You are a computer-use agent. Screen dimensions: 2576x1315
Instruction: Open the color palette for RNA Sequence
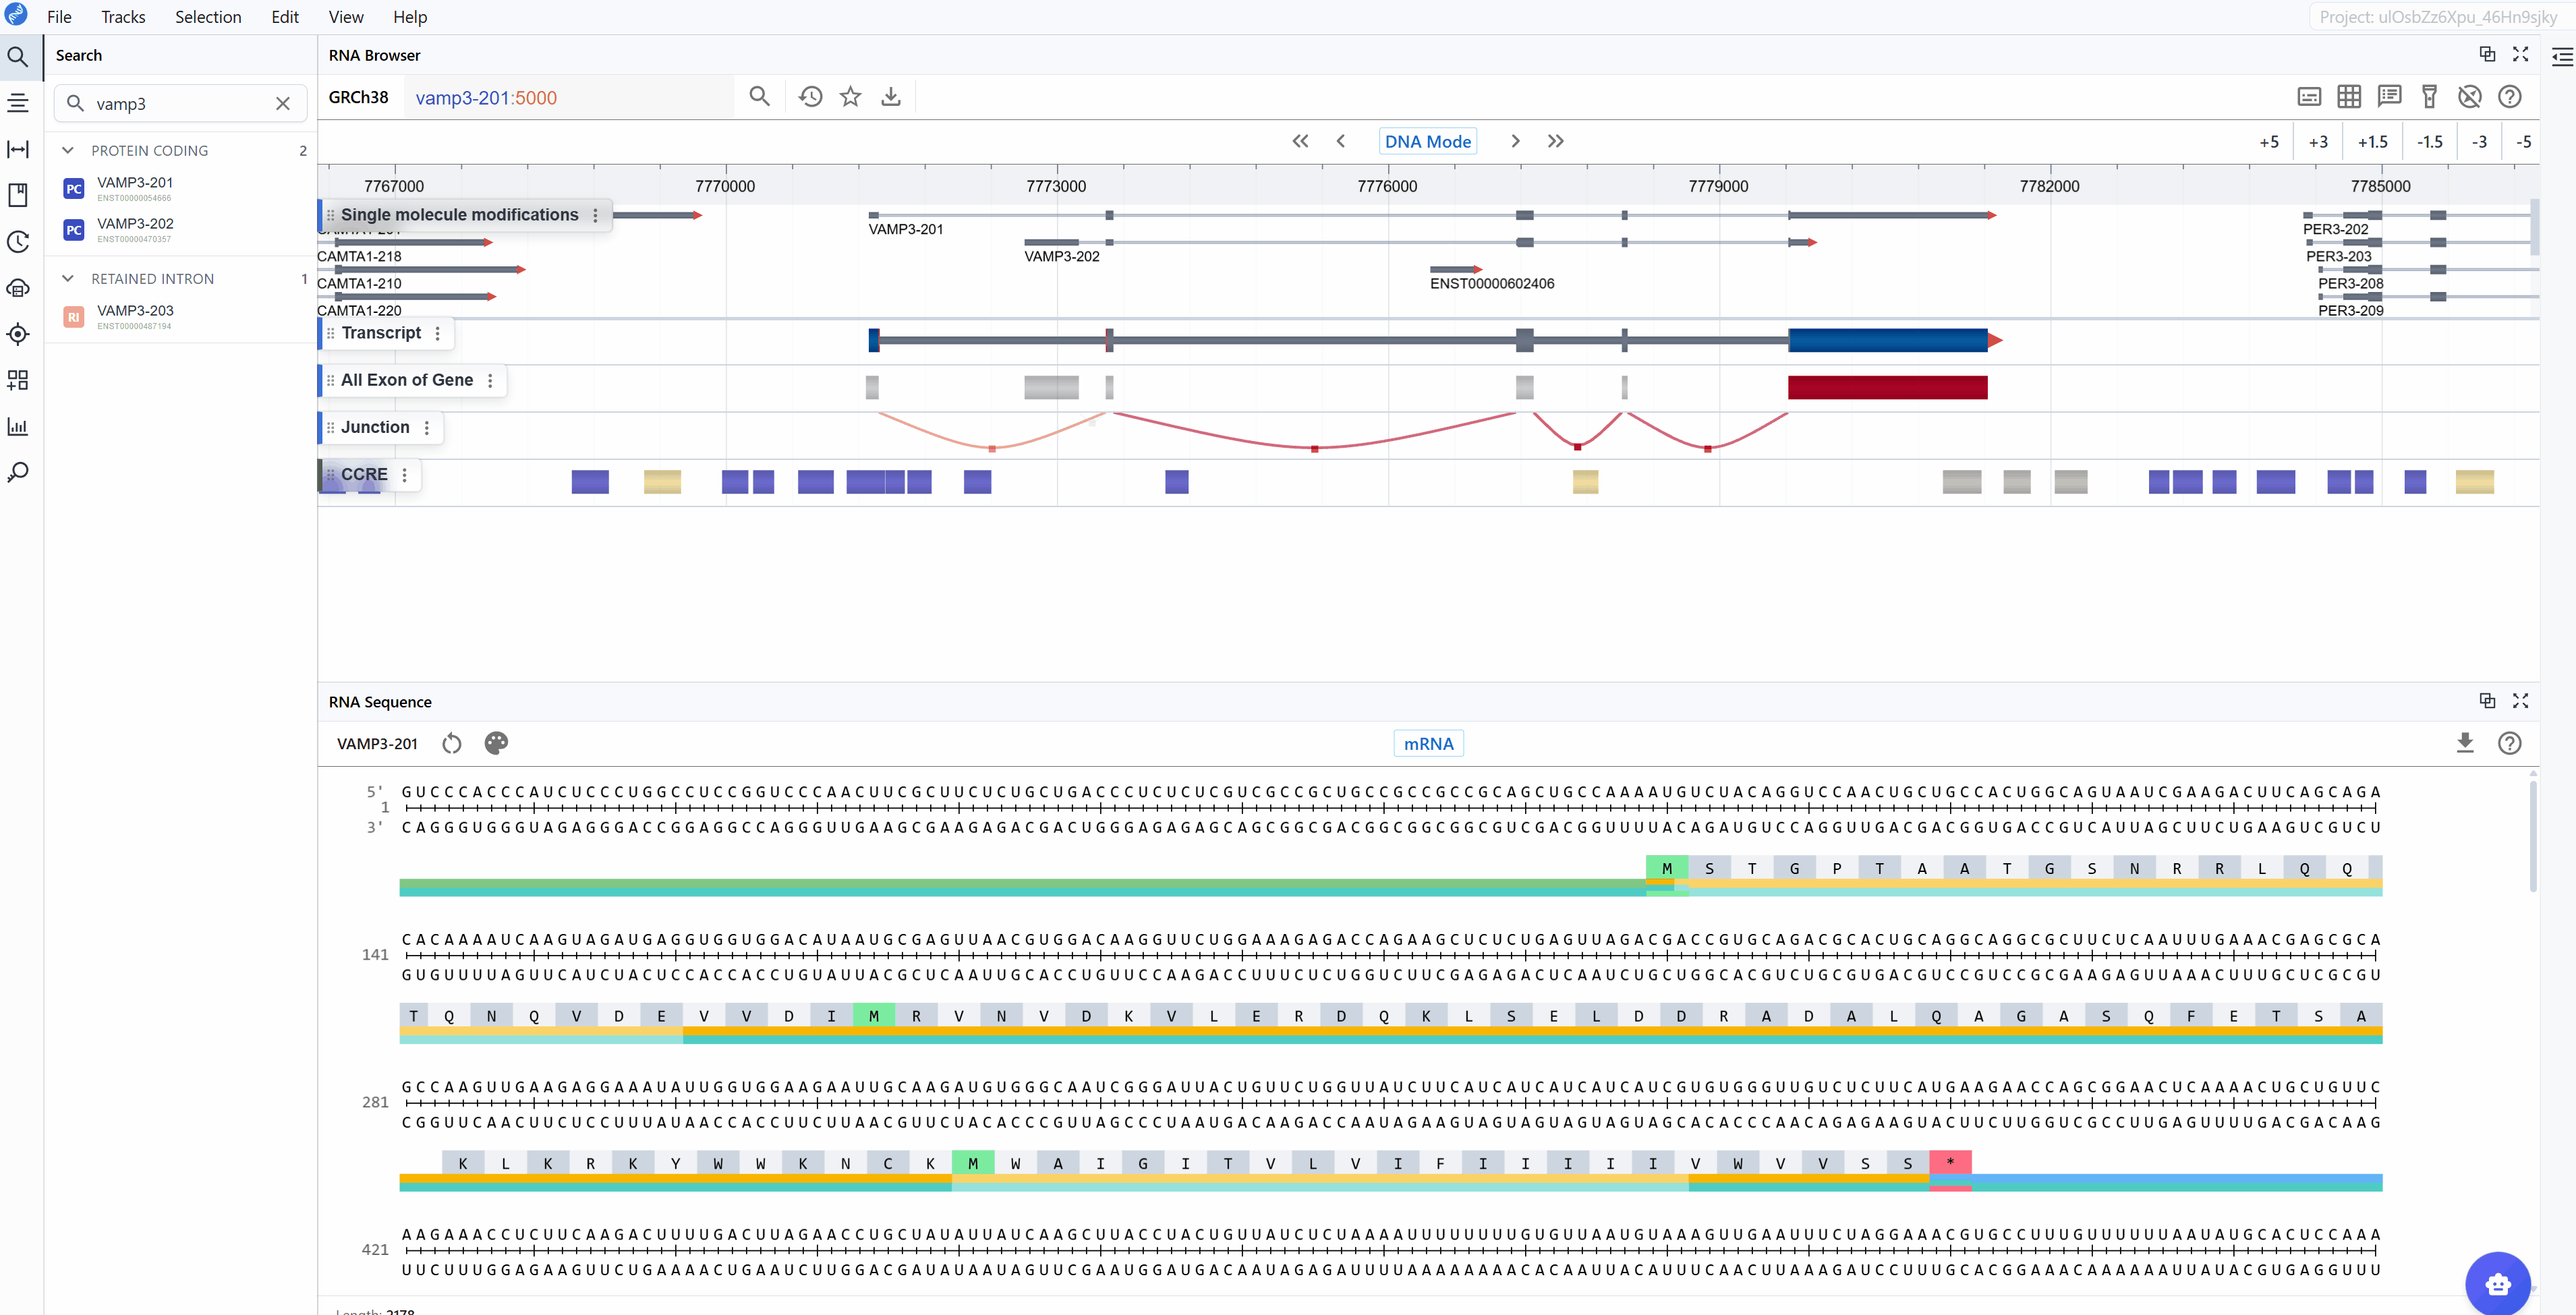496,743
